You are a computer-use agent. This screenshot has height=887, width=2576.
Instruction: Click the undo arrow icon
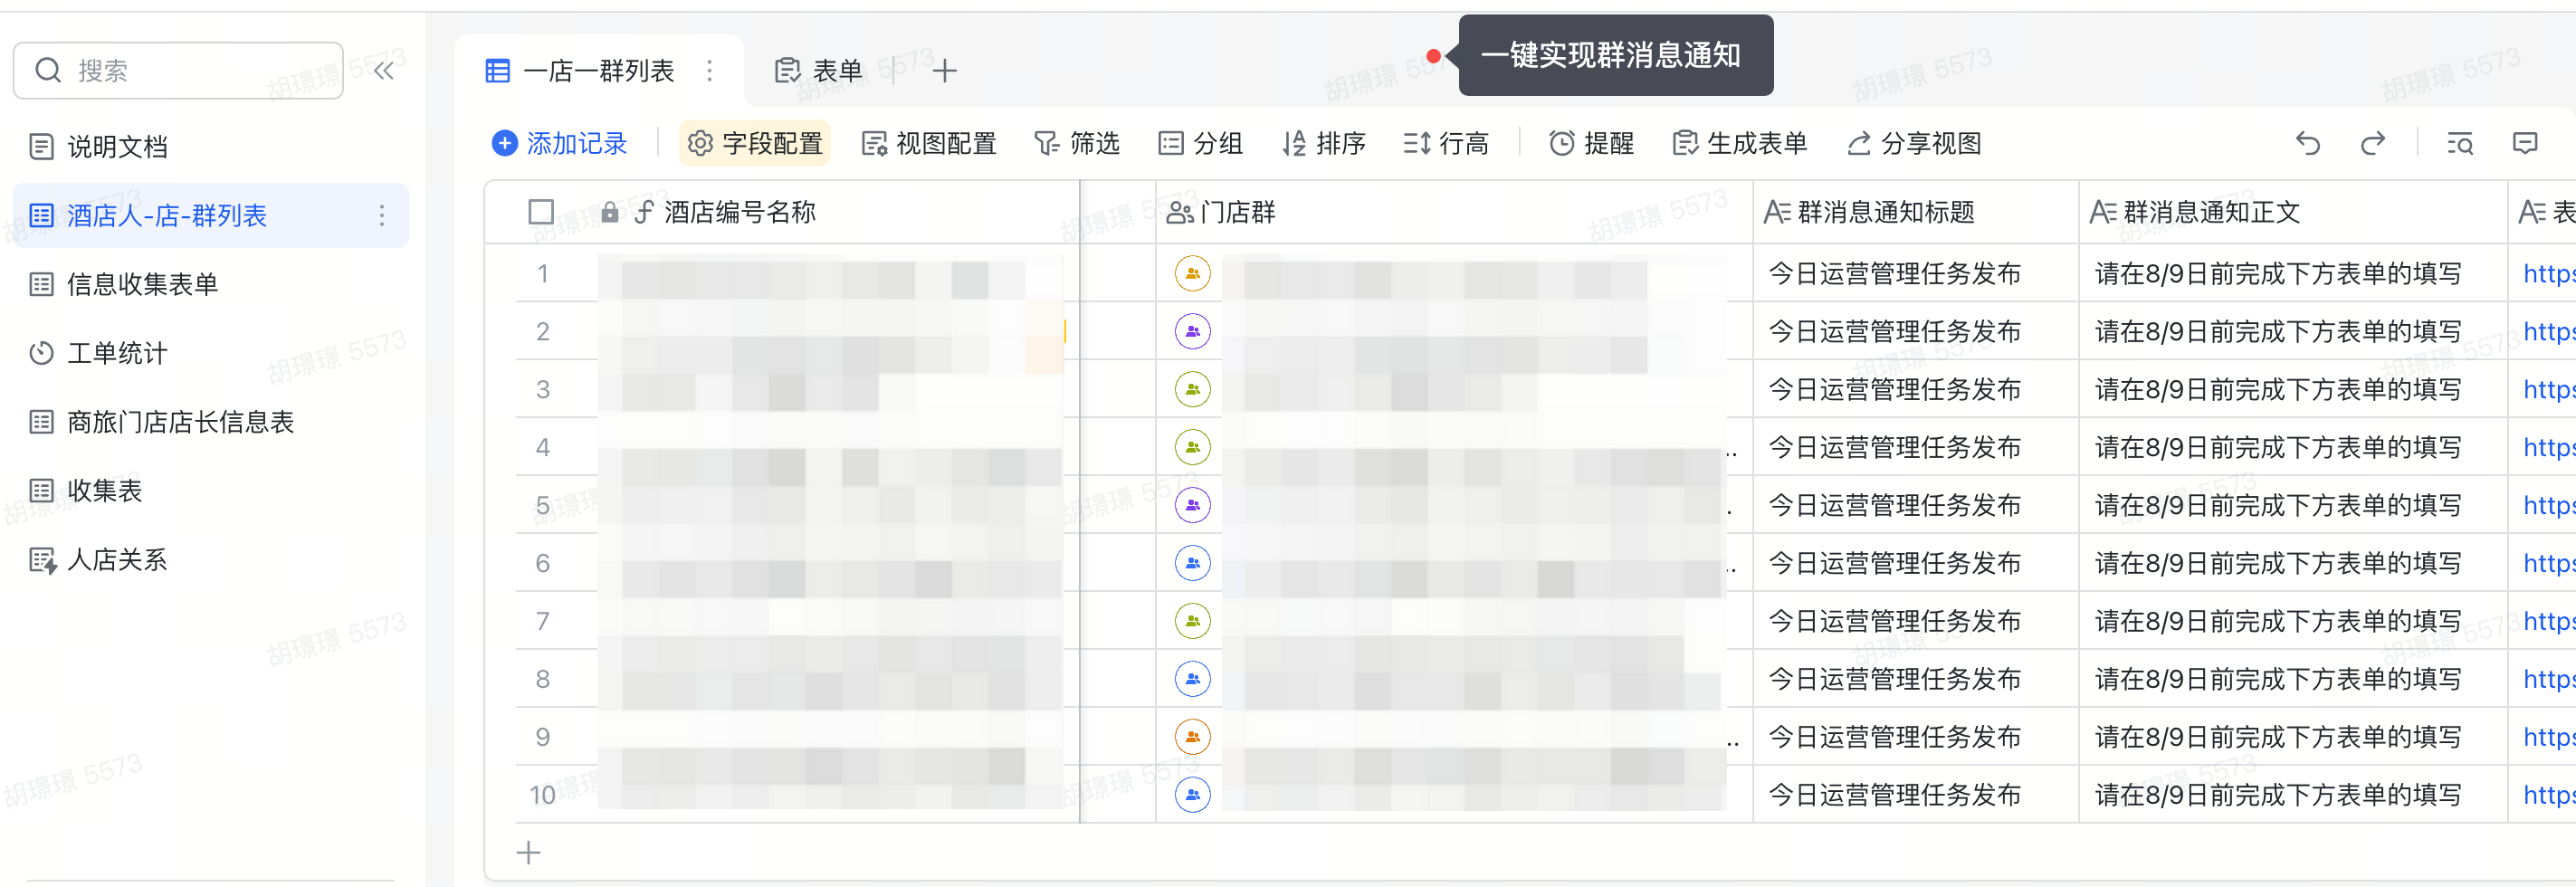click(2308, 144)
